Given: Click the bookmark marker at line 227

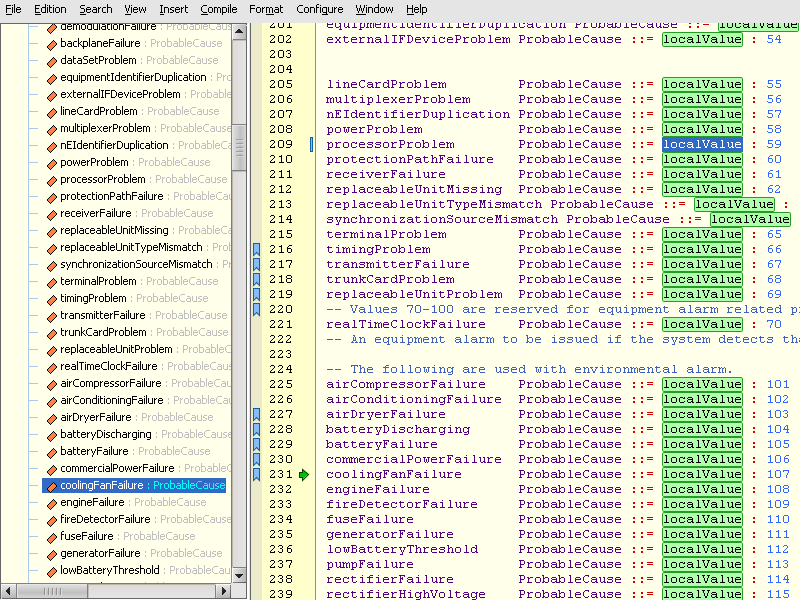Looking at the screenshot, I should (257, 414).
